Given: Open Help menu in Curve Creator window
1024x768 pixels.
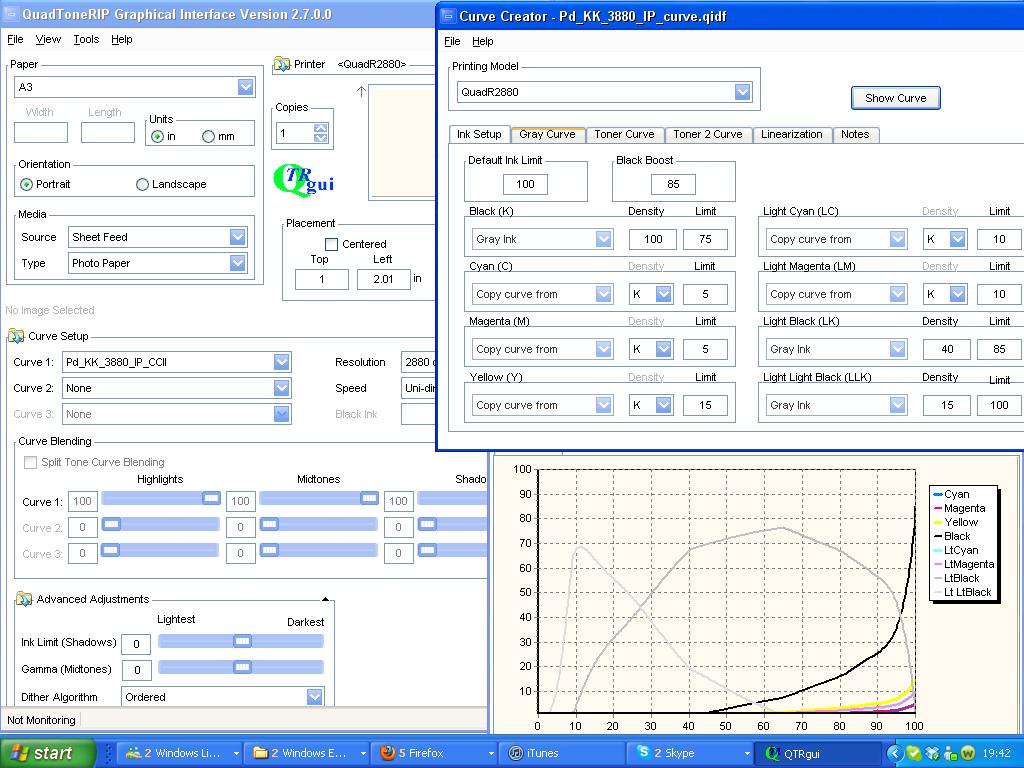Looking at the screenshot, I should [x=483, y=41].
